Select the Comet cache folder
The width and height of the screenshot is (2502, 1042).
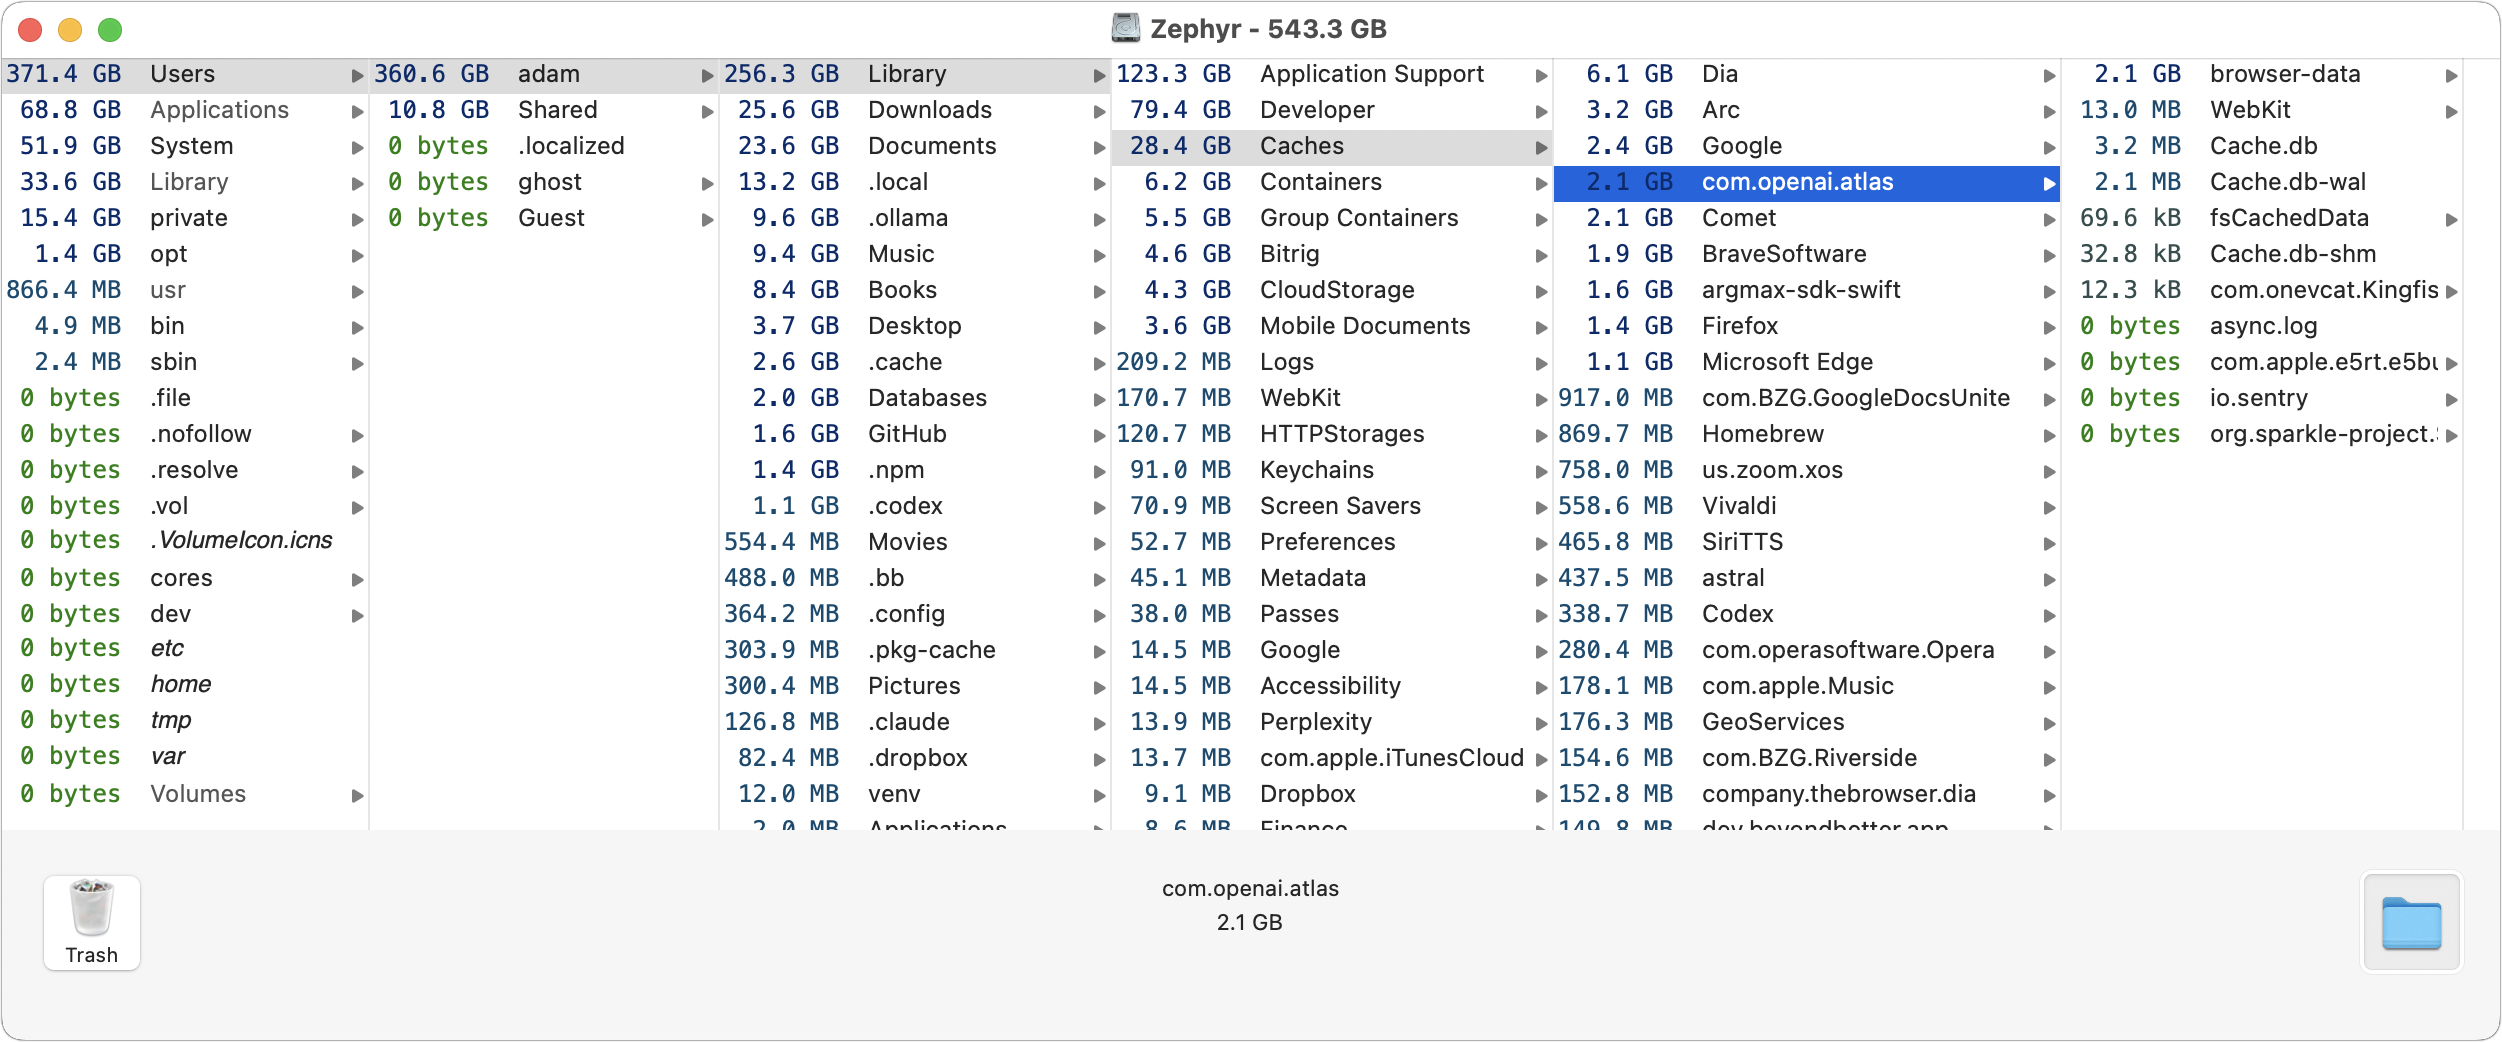[1807, 218]
